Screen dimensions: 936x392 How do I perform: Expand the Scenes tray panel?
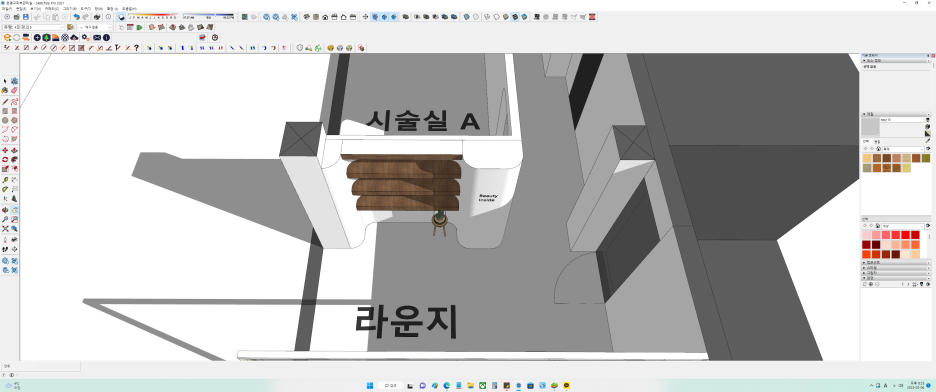point(895,278)
